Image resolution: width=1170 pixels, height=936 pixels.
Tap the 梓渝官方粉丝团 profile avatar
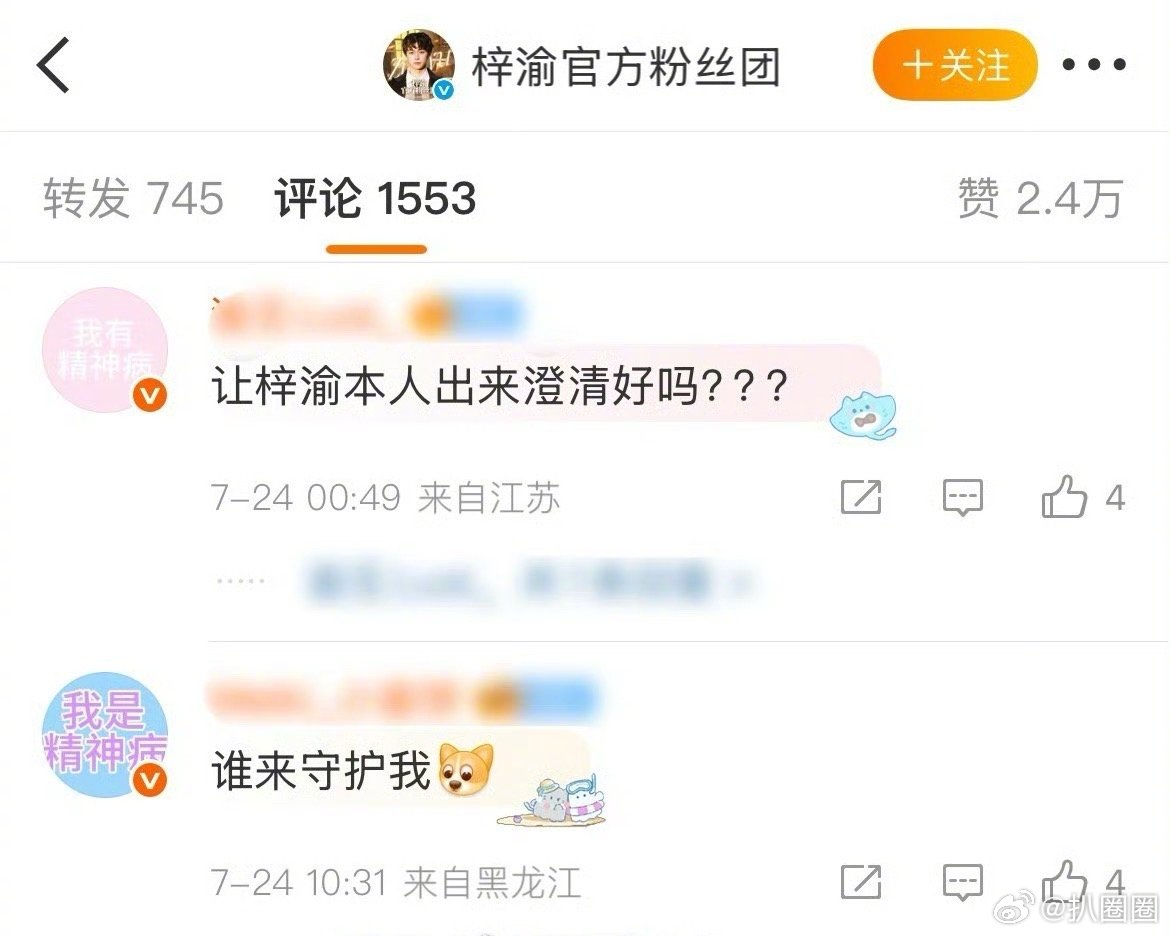pyautogui.click(x=419, y=65)
